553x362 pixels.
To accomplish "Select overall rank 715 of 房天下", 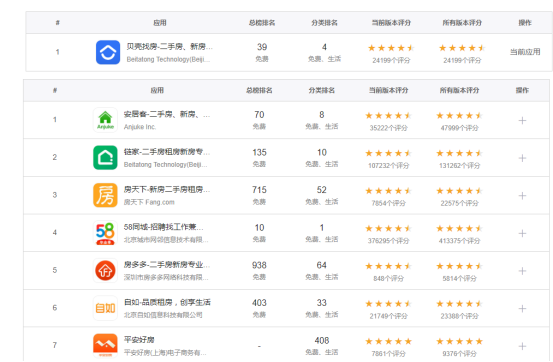I will point(259,190).
